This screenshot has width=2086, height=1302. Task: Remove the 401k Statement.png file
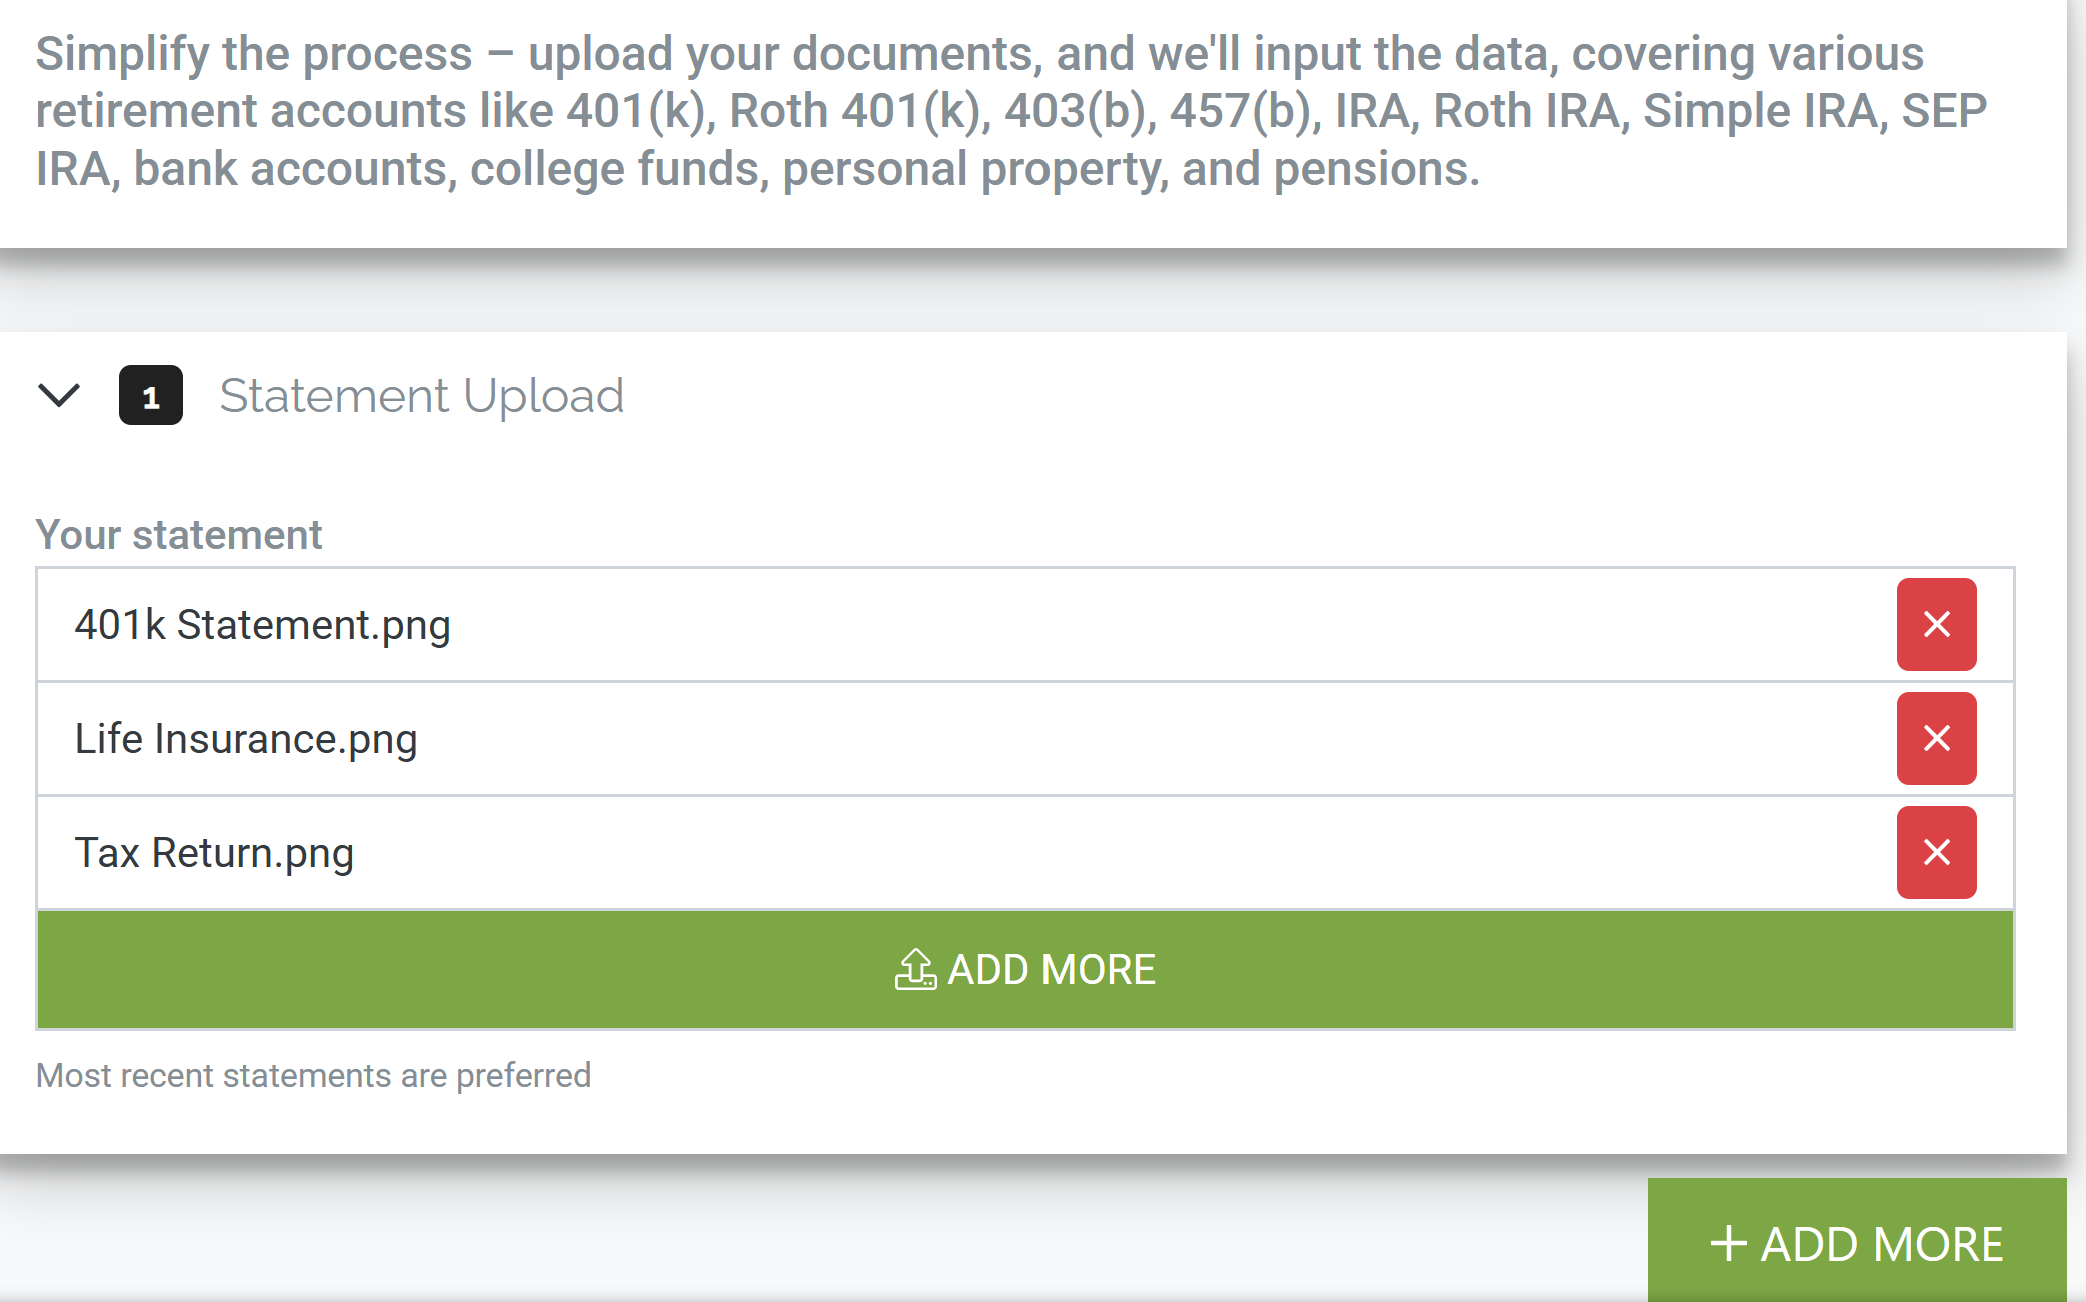pyautogui.click(x=1936, y=624)
